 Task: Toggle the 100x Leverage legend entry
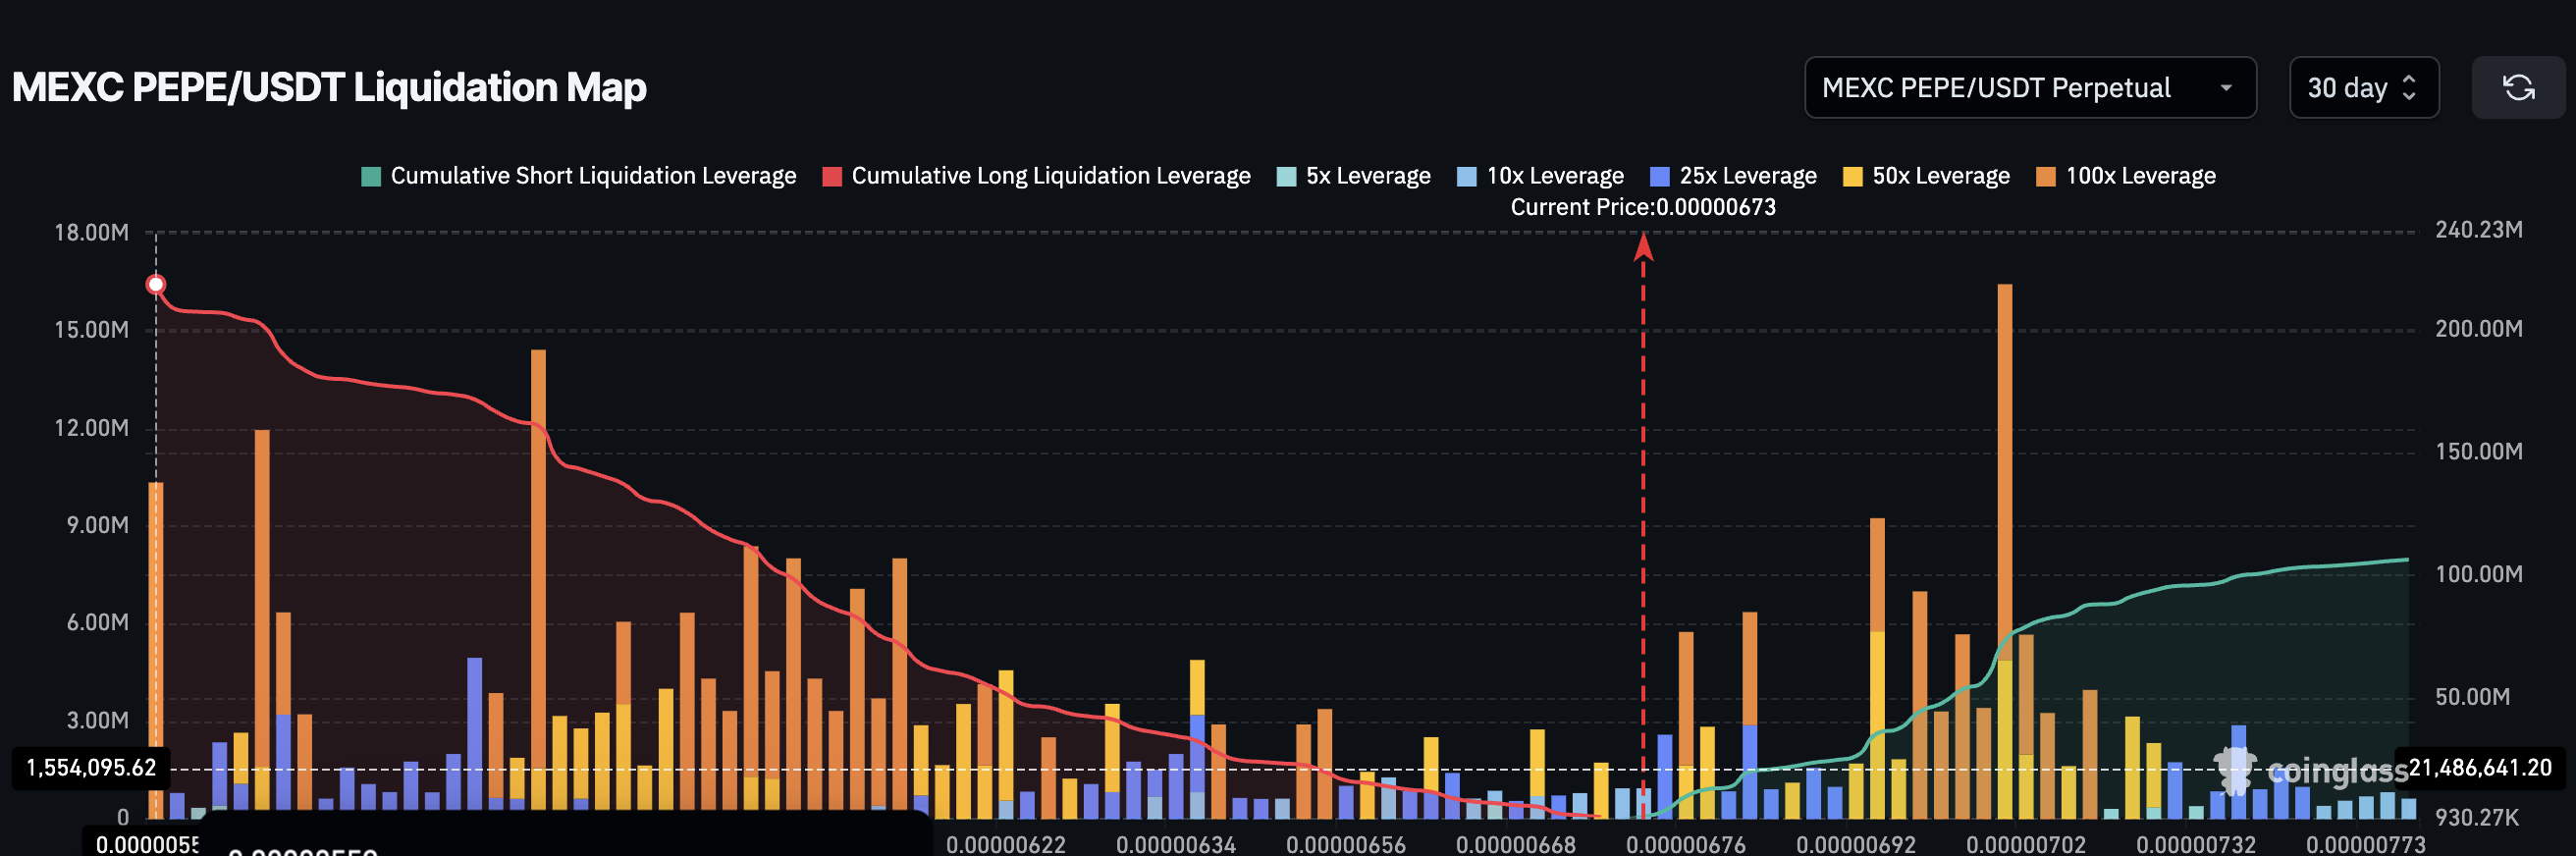(x=2126, y=176)
